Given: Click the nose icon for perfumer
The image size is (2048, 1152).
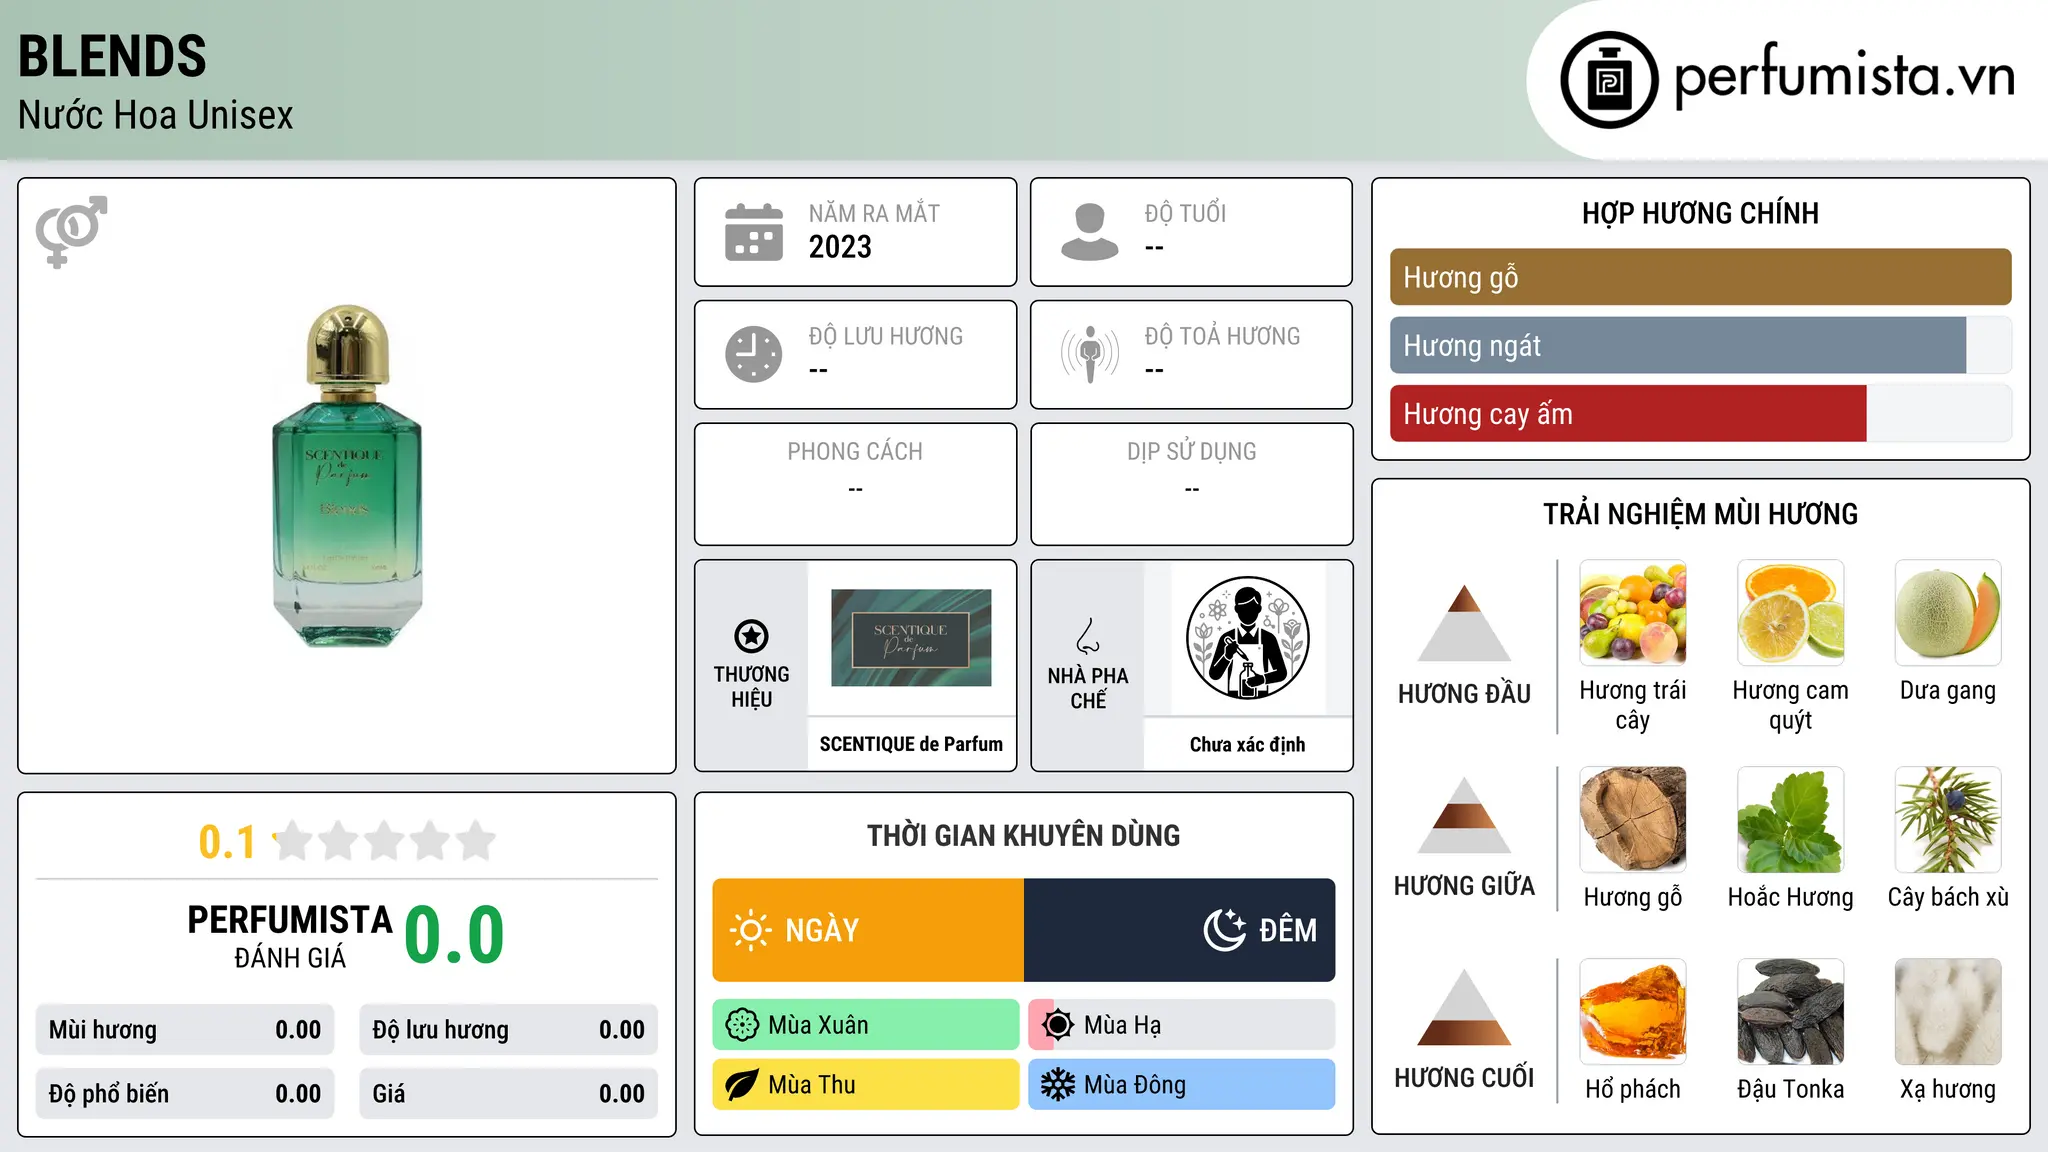Looking at the screenshot, I should pyautogui.click(x=1088, y=636).
